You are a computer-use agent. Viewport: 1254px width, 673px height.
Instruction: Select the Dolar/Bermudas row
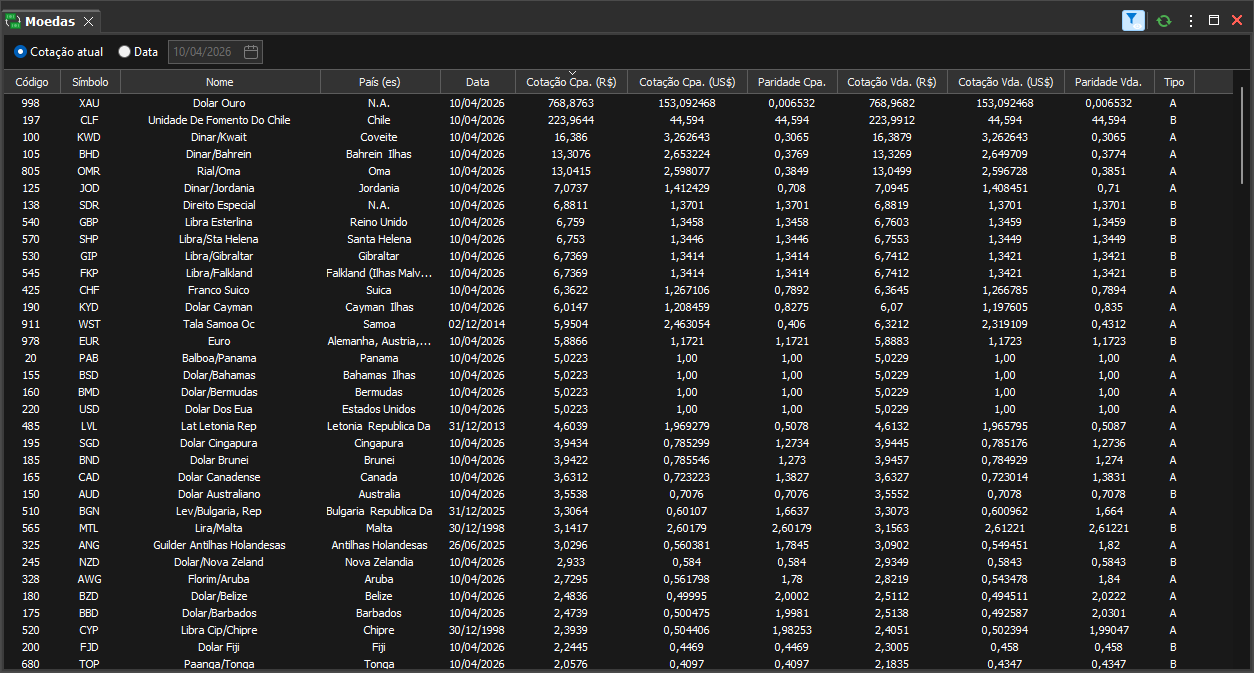point(618,392)
